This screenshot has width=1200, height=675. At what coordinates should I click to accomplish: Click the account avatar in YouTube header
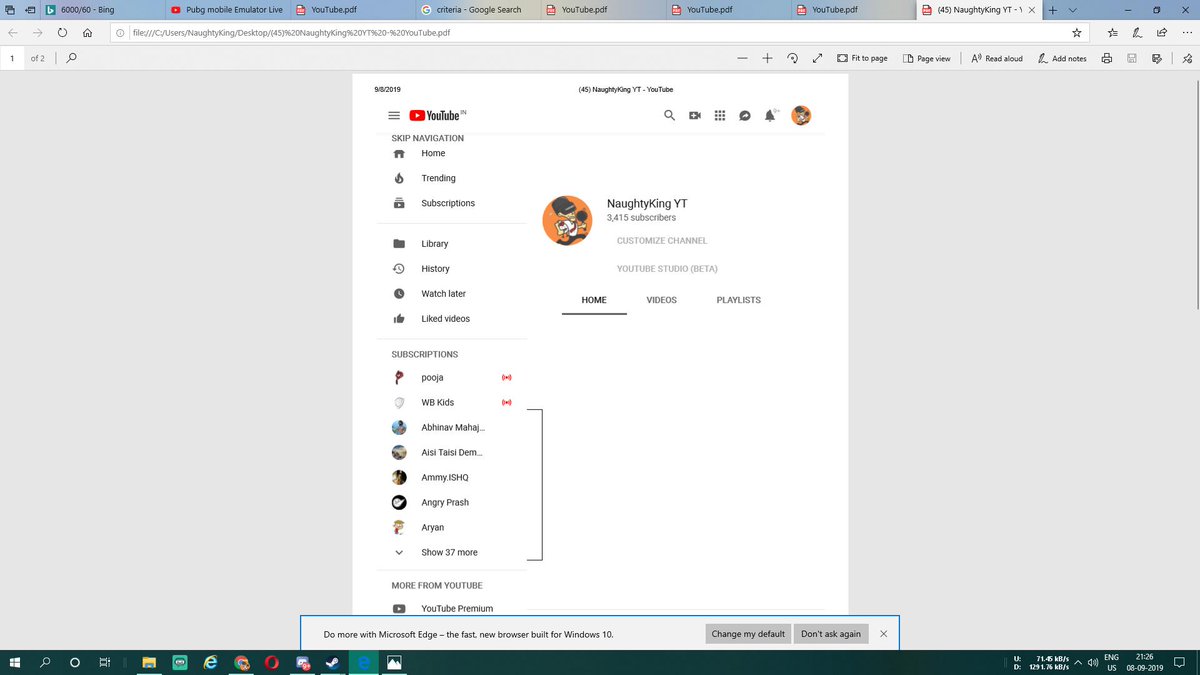pos(801,116)
